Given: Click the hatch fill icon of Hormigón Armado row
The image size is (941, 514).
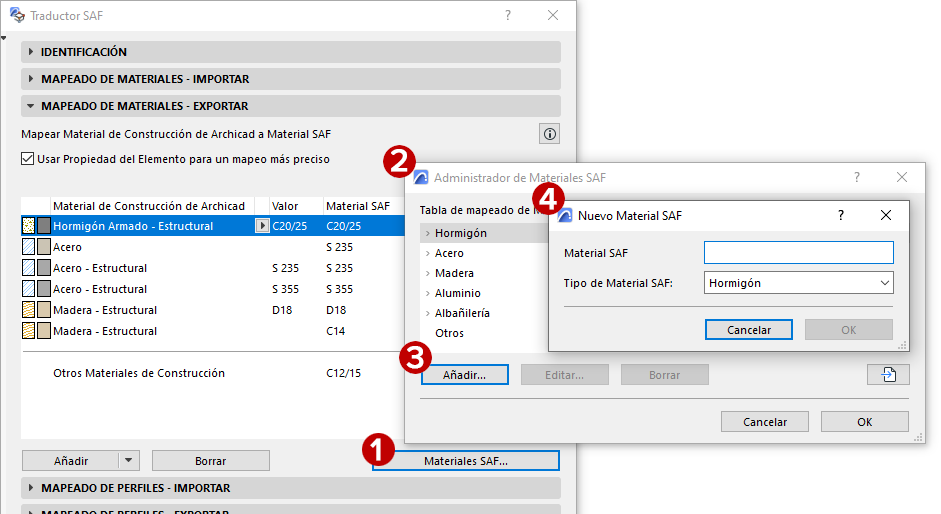Looking at the screenshot, I should (x=28, y=226).
